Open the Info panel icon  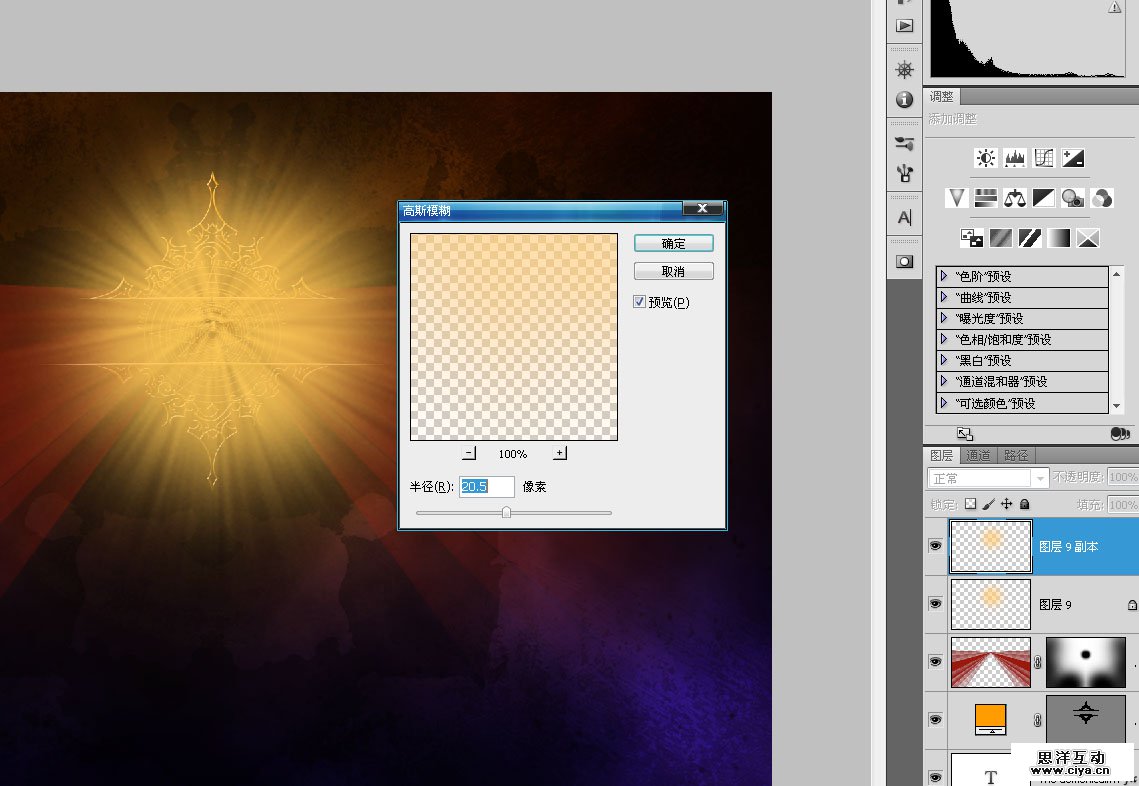[x=904, y=100]
